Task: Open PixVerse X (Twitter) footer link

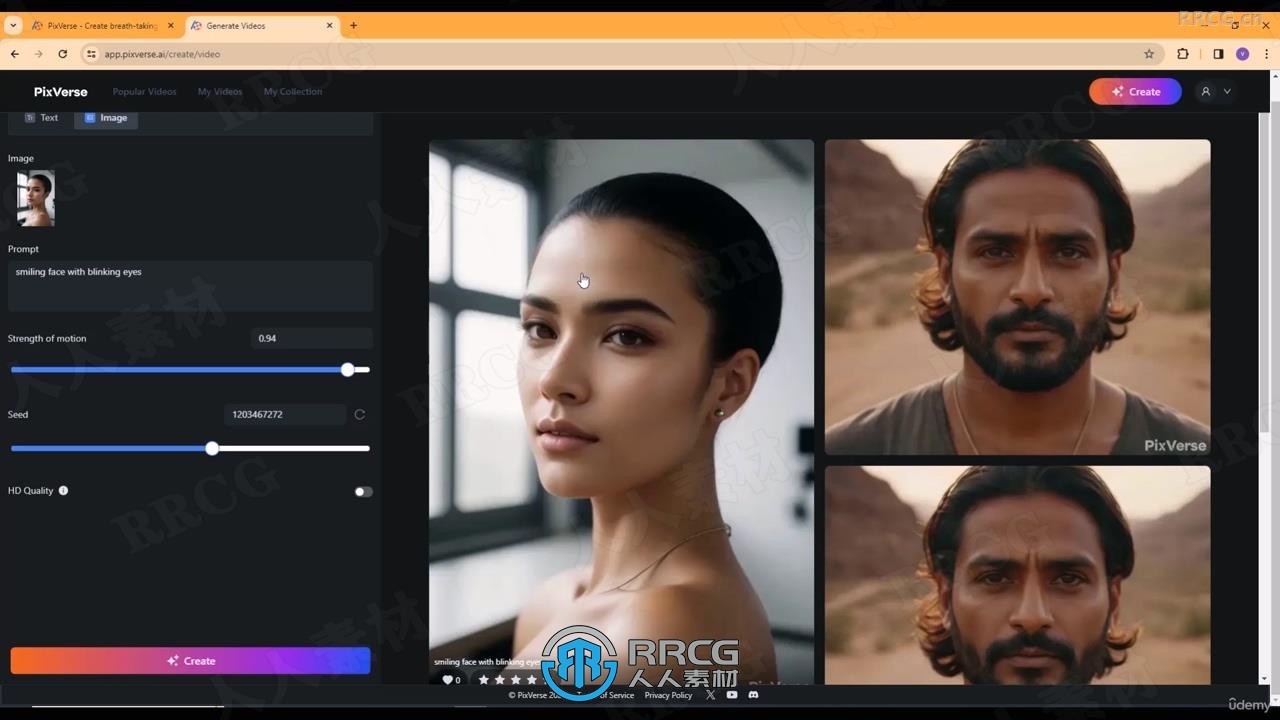Action: tap(710, 695)
